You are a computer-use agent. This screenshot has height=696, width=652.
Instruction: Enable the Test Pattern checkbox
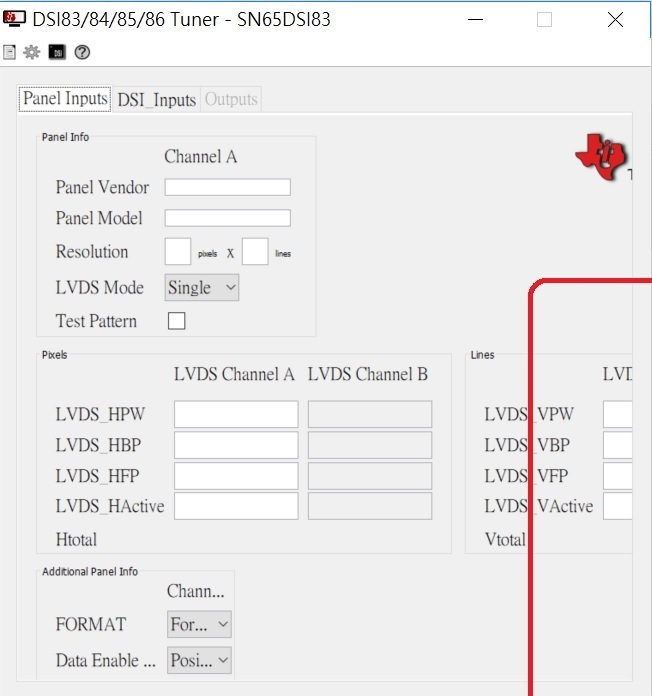(x=176, y=320)
